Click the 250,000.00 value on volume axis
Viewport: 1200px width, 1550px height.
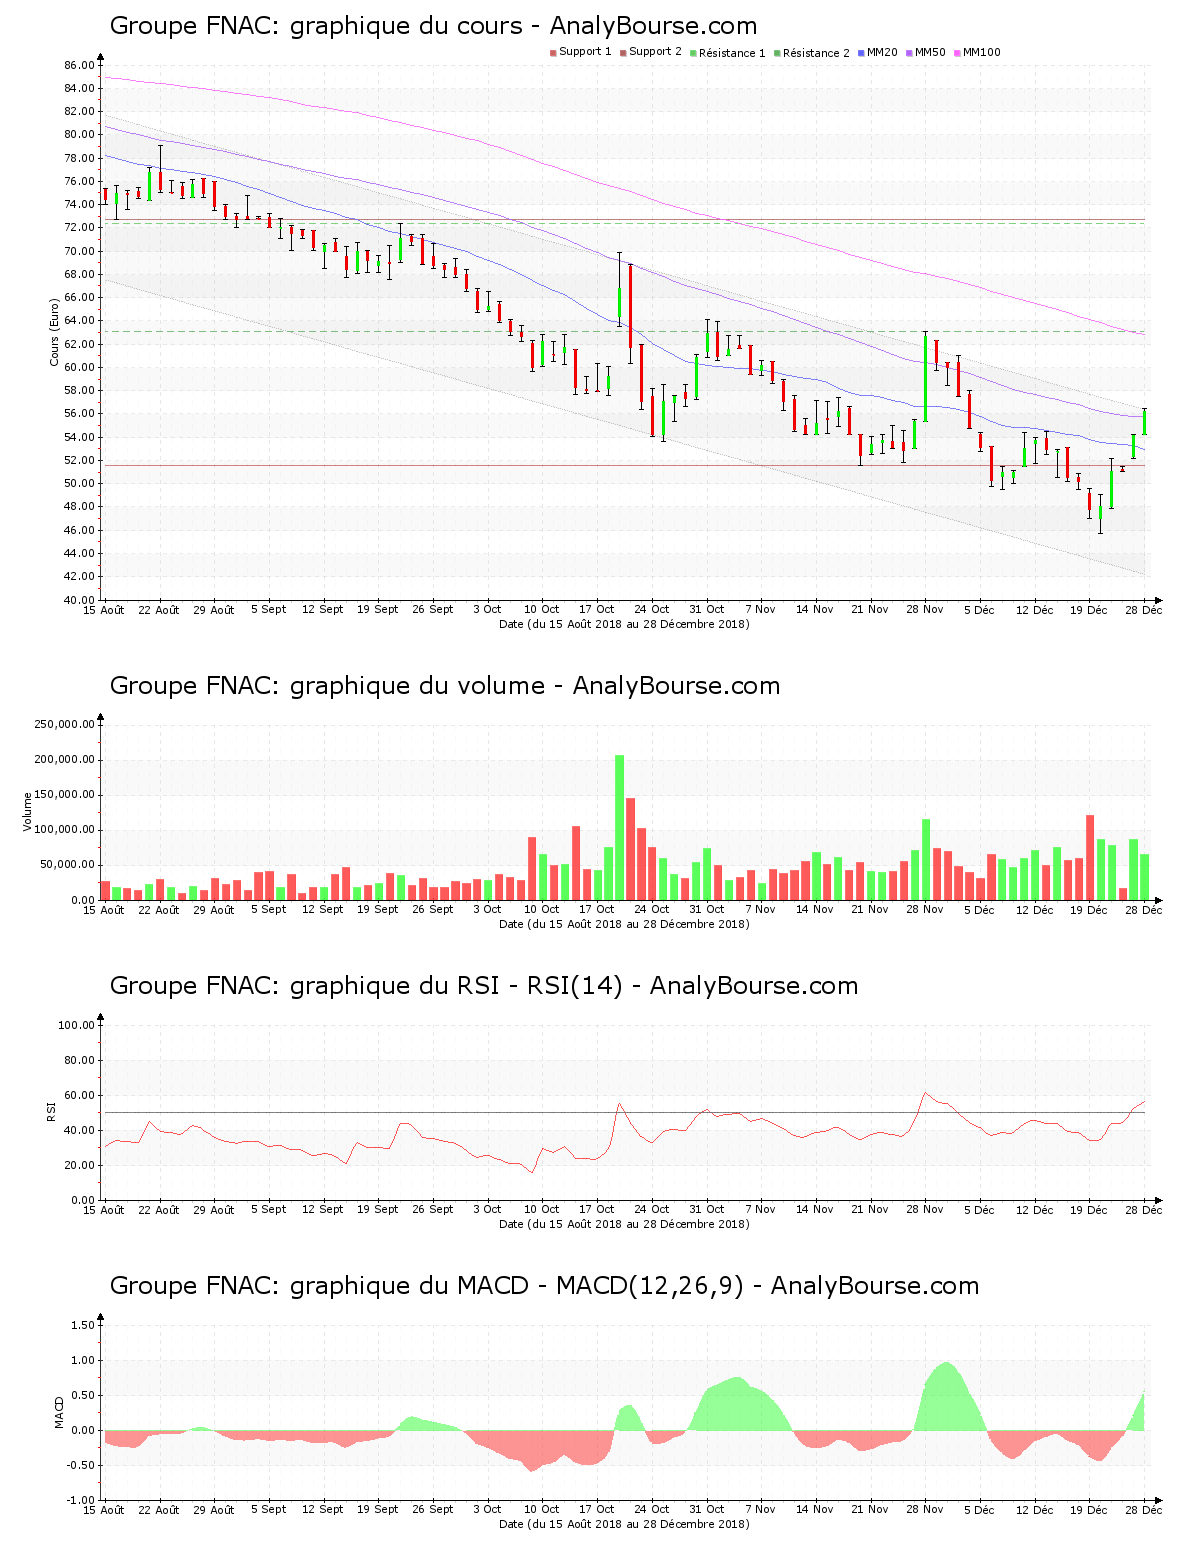(64, 724)
